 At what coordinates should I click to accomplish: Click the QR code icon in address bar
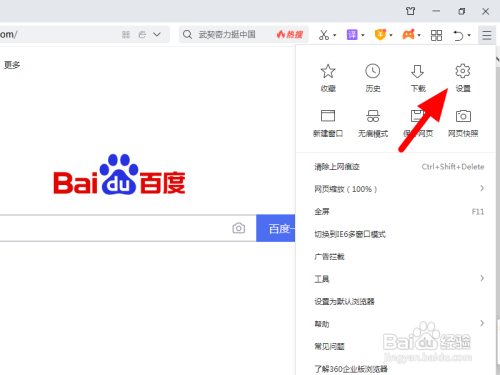pyautogui.click(x=126, y=35)
